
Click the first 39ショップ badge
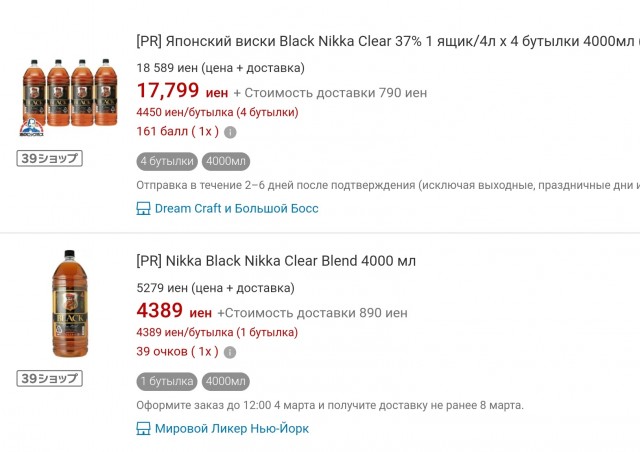click(x=49, y=158)
